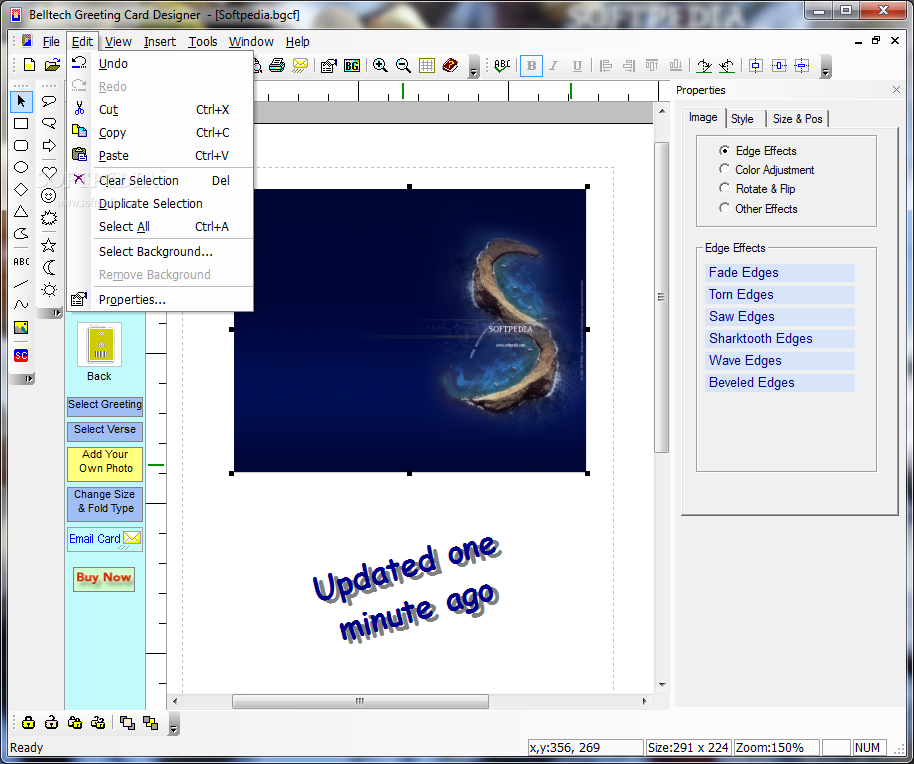The height and width of the screenshot is (764, 914).
Task: Select the Rotate & Flip radio button
Action: 724,188
